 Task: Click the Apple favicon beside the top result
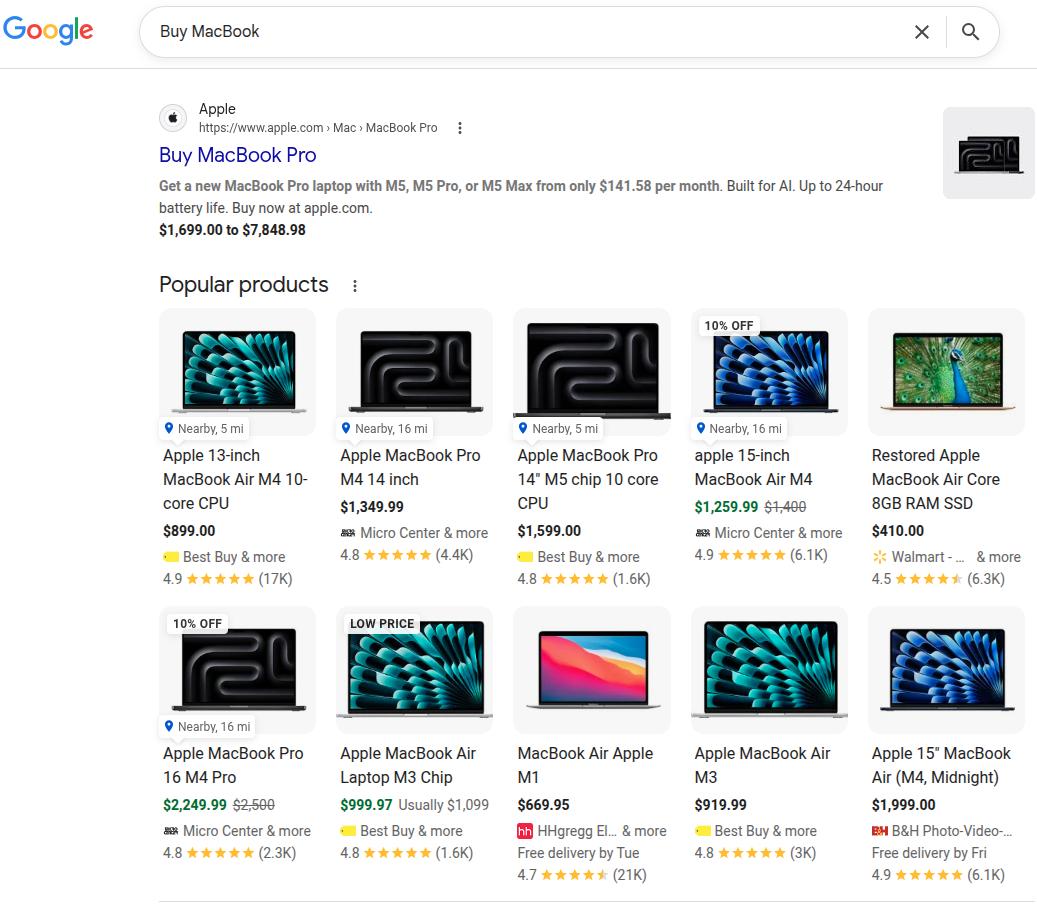[172, 117]
